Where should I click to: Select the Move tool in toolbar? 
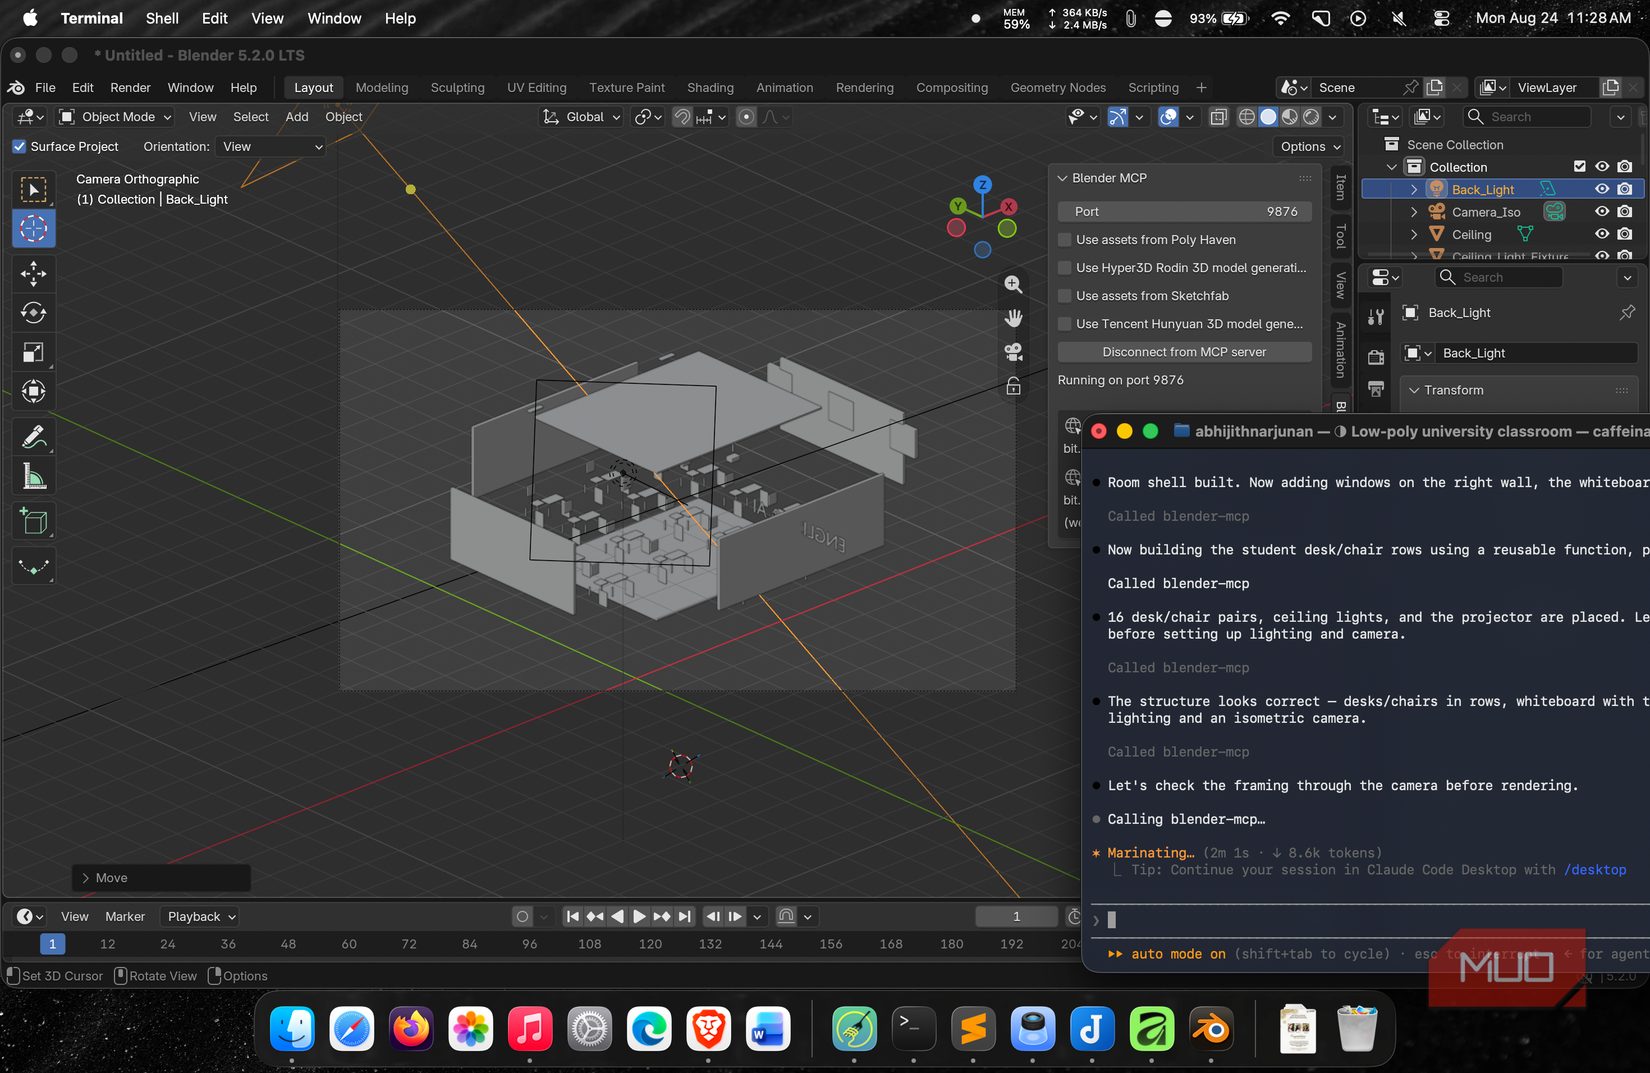[34, 273]
